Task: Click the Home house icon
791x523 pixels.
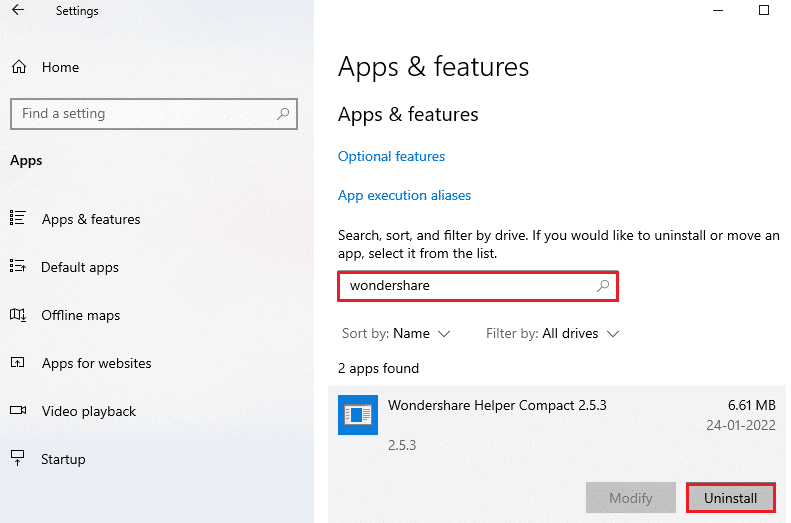Action: [19, 67]
